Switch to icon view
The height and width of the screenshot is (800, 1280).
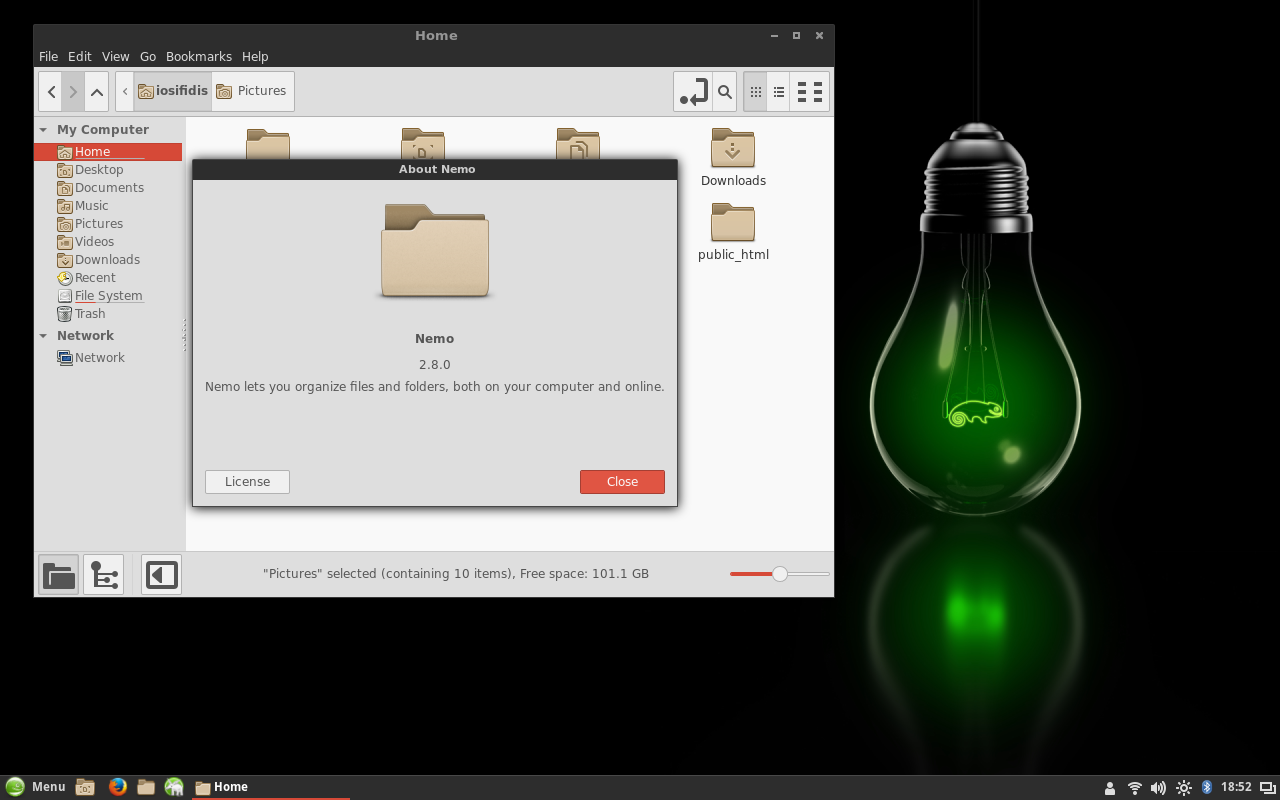[756, 92]
